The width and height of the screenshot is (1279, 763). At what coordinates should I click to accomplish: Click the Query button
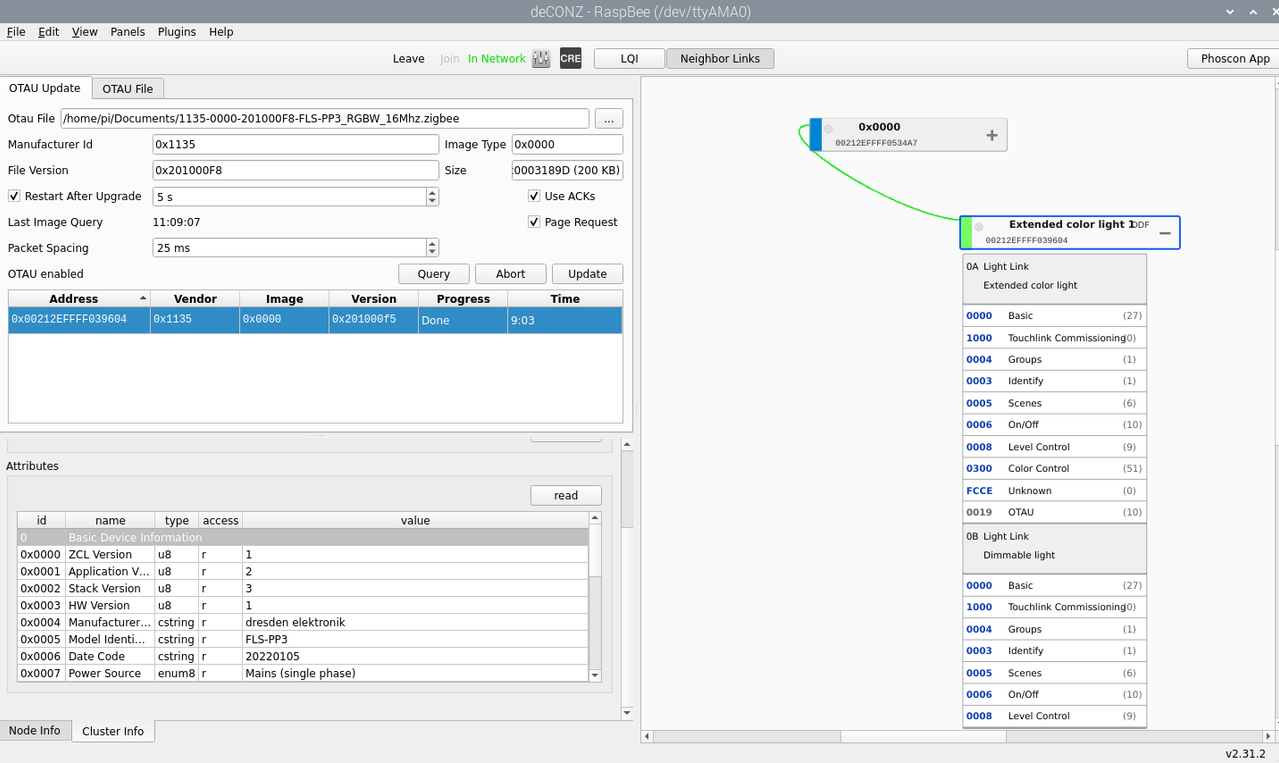(x=434, y=274)
